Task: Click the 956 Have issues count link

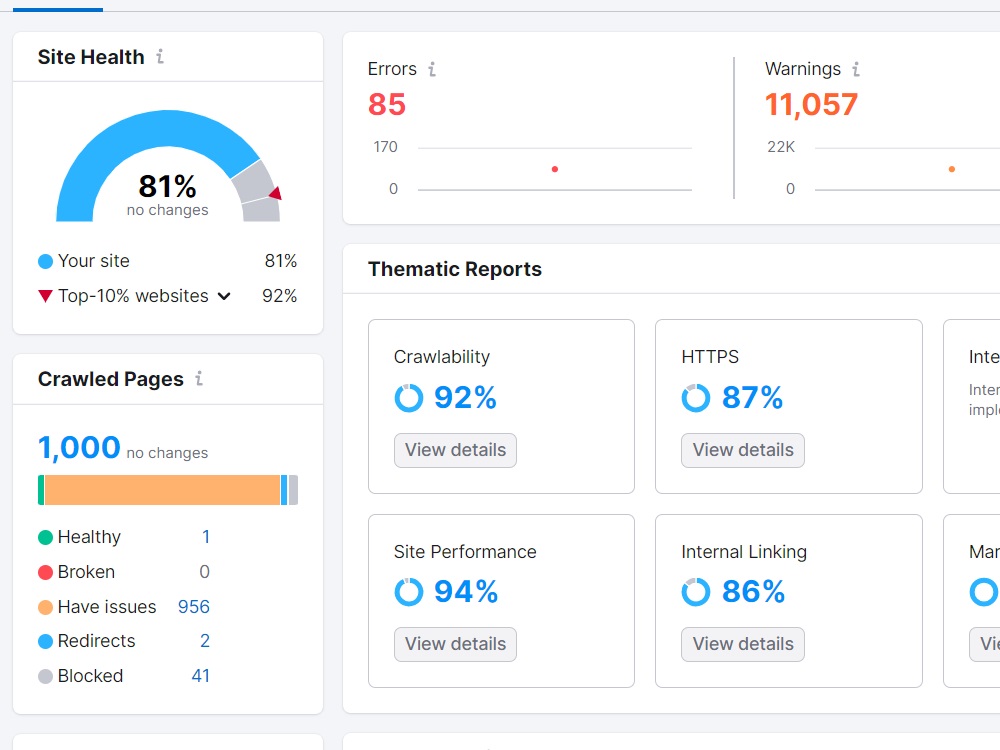Action: (x=194, y=606)
